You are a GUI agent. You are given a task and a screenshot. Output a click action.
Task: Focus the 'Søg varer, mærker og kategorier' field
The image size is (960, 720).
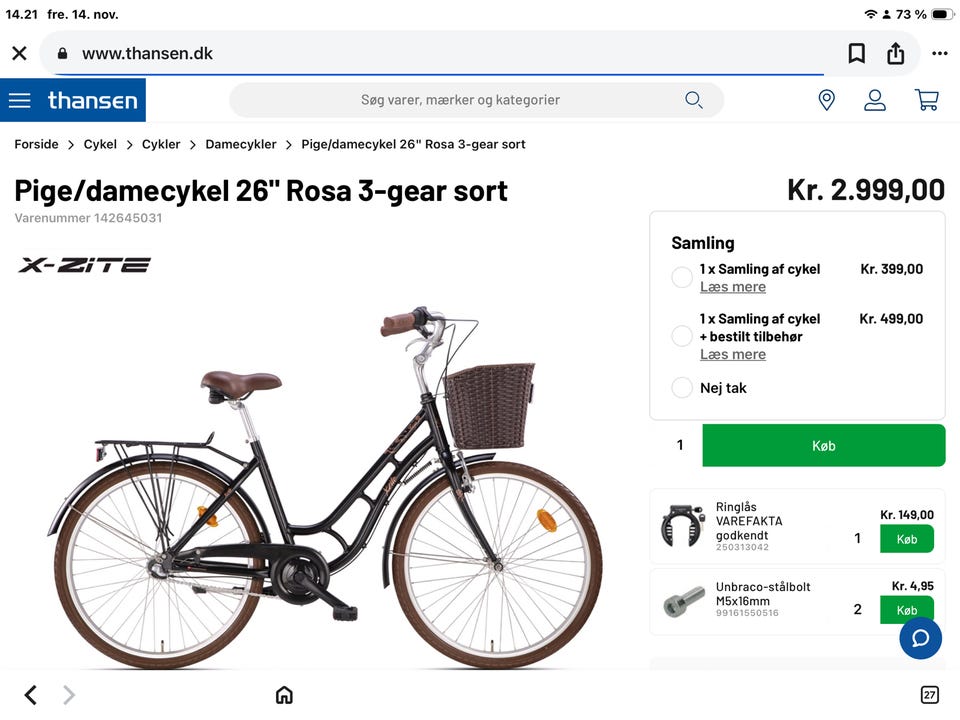click(460, 100)
